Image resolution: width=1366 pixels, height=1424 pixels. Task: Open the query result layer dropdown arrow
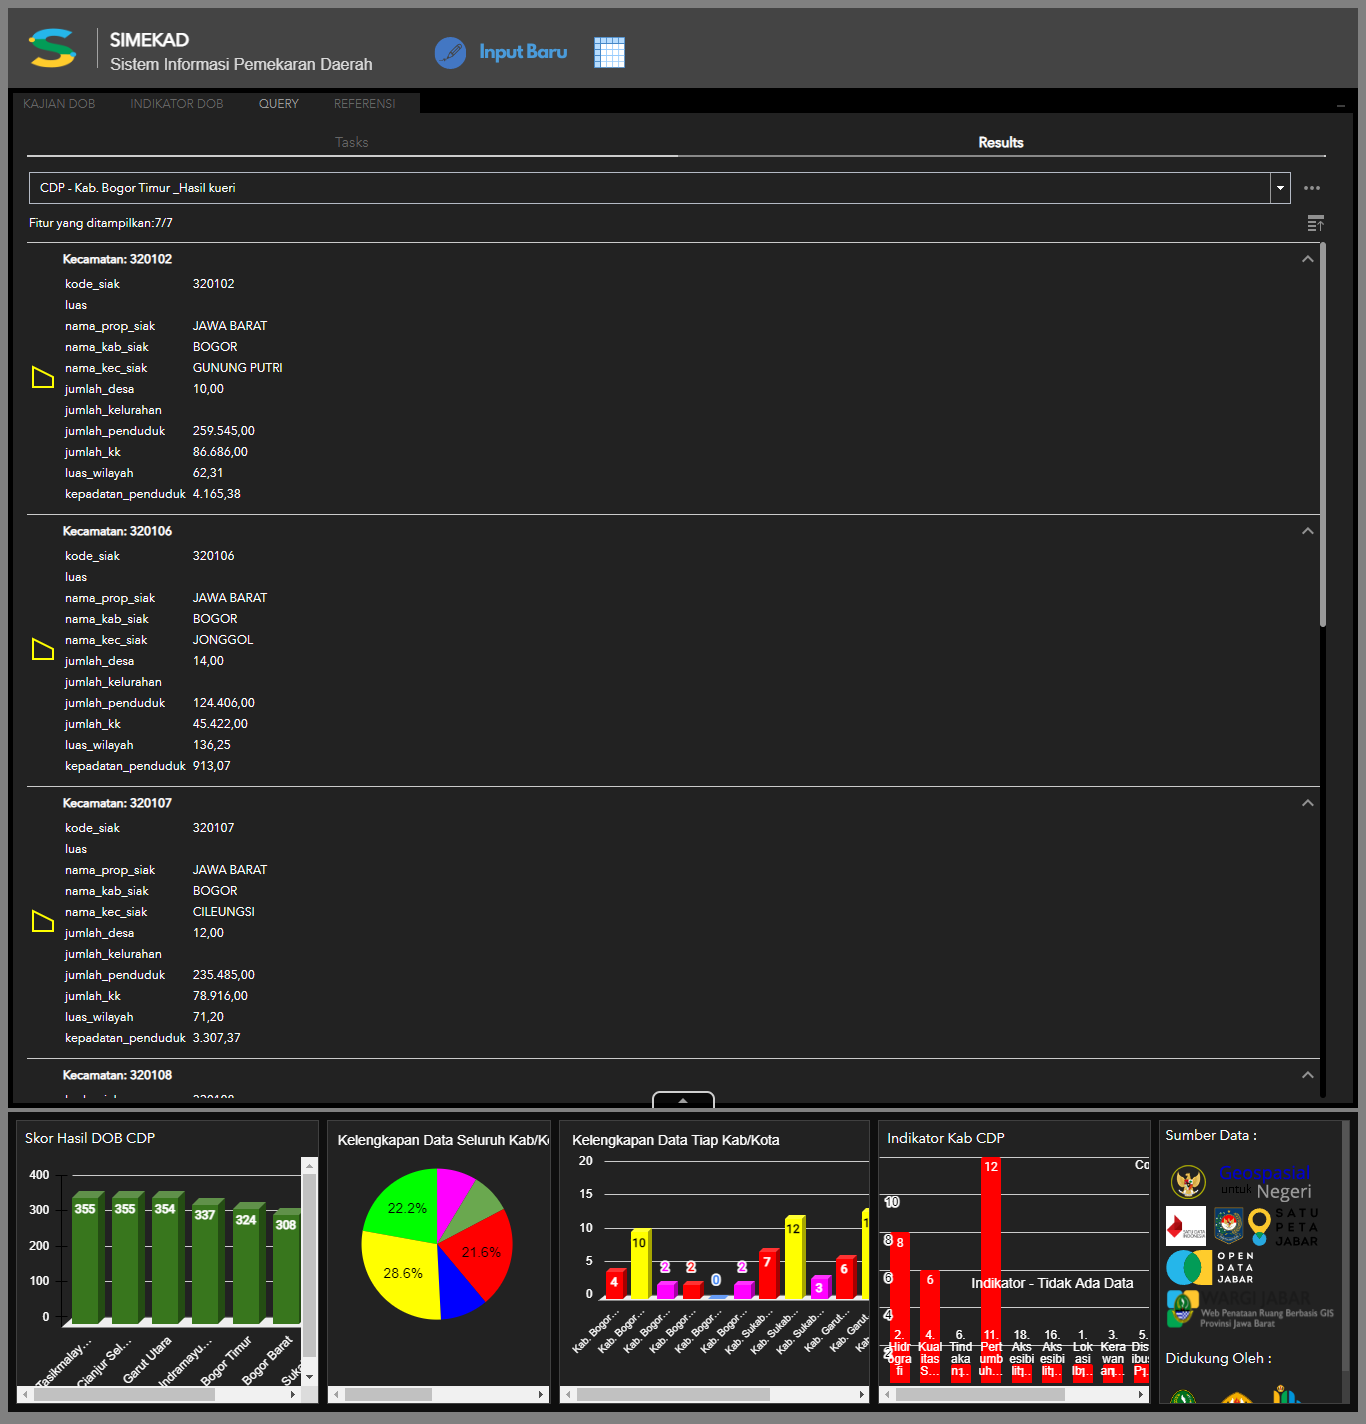(x=1280, y=188)
